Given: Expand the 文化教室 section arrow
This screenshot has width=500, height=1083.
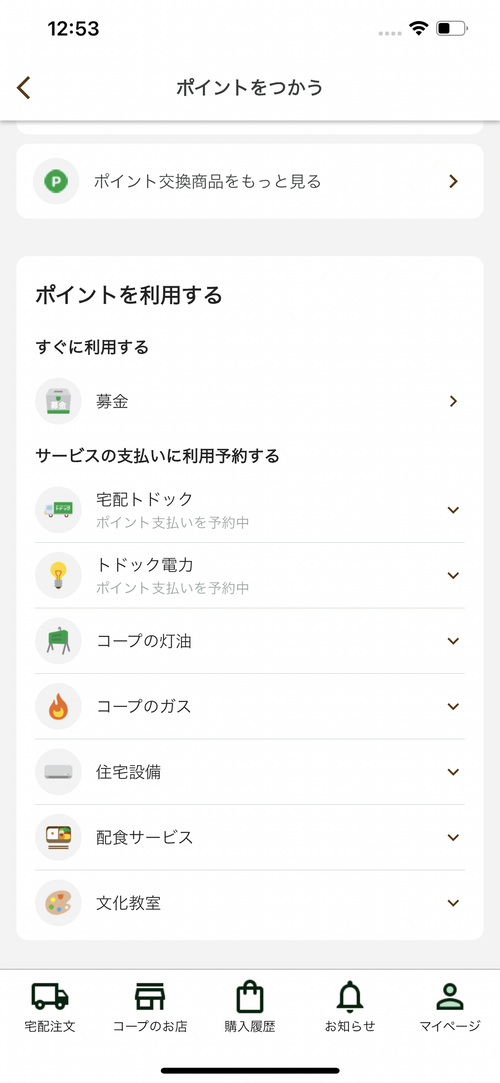Looking at the screenshot, I should (x=453, y=903).
